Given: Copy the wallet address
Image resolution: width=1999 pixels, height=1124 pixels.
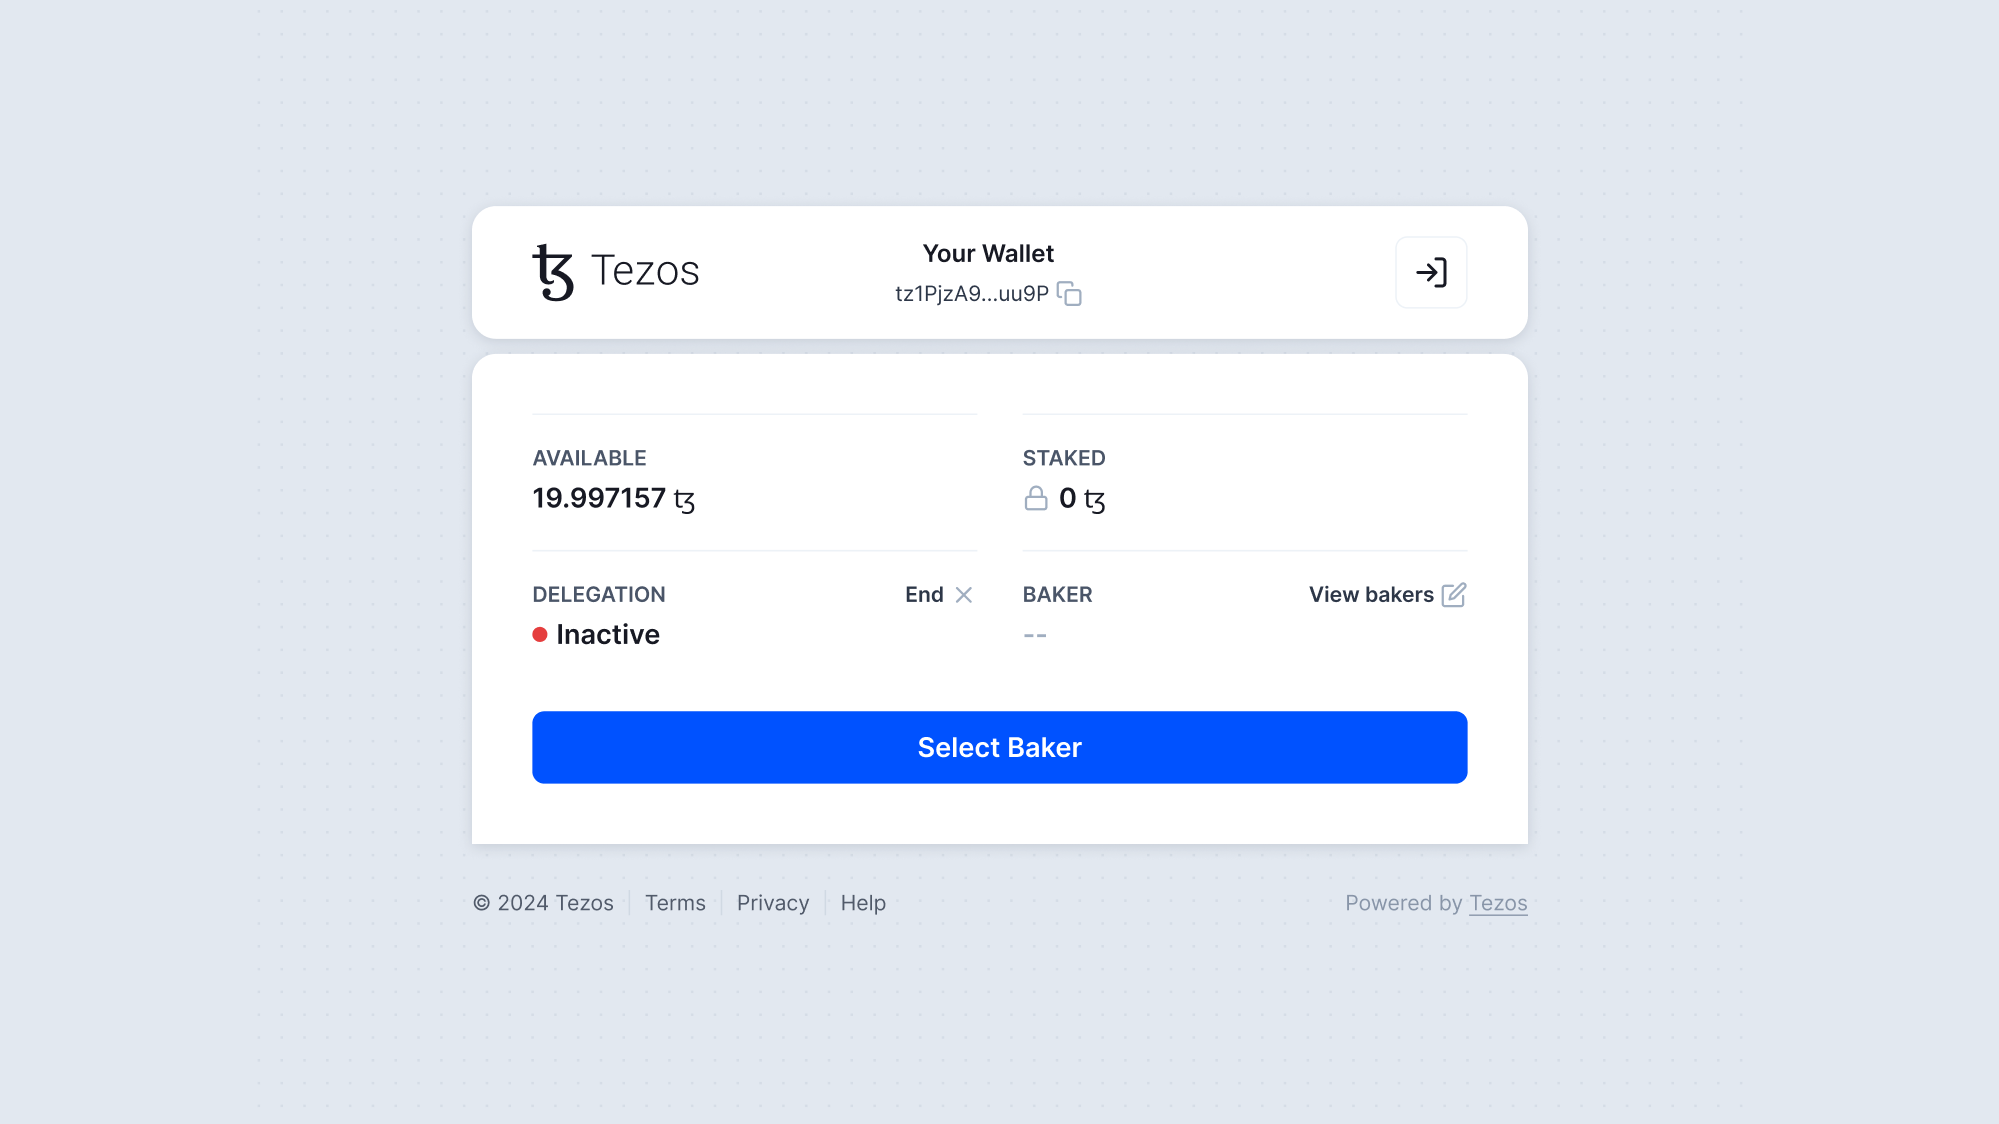Looking at the screenshot, I should (x=1069, y=294).
